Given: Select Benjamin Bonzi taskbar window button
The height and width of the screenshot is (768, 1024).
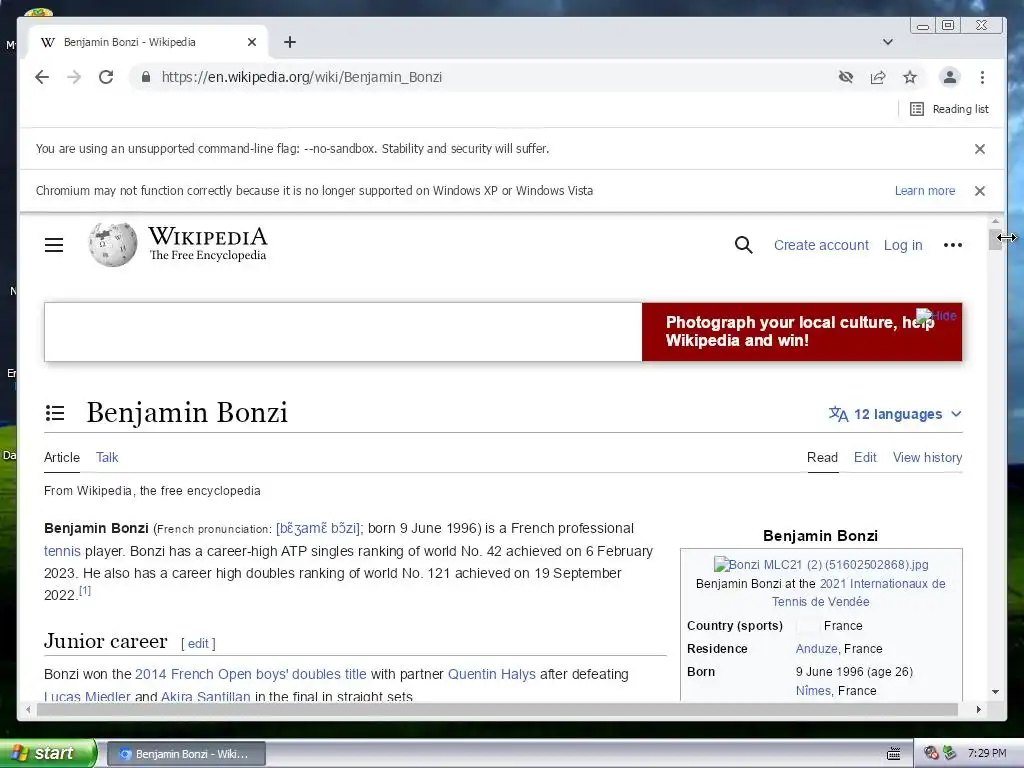Looking at the screenshot, I should [x=185, y=754].
